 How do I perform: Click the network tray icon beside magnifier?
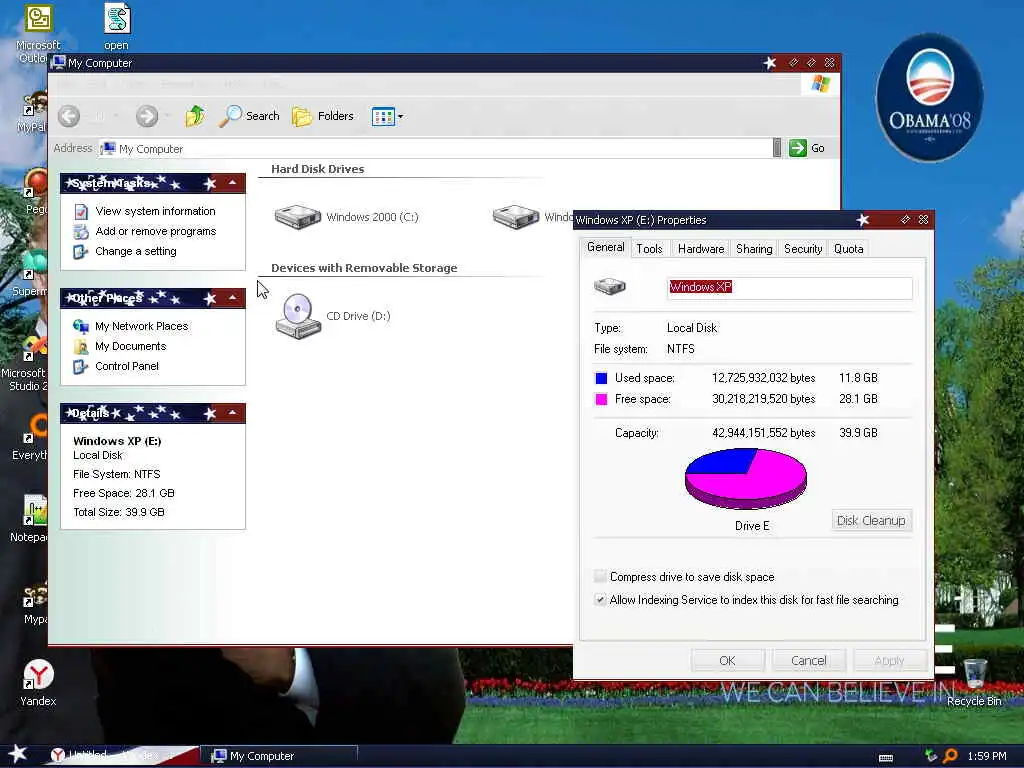click(x=931, y=756)
